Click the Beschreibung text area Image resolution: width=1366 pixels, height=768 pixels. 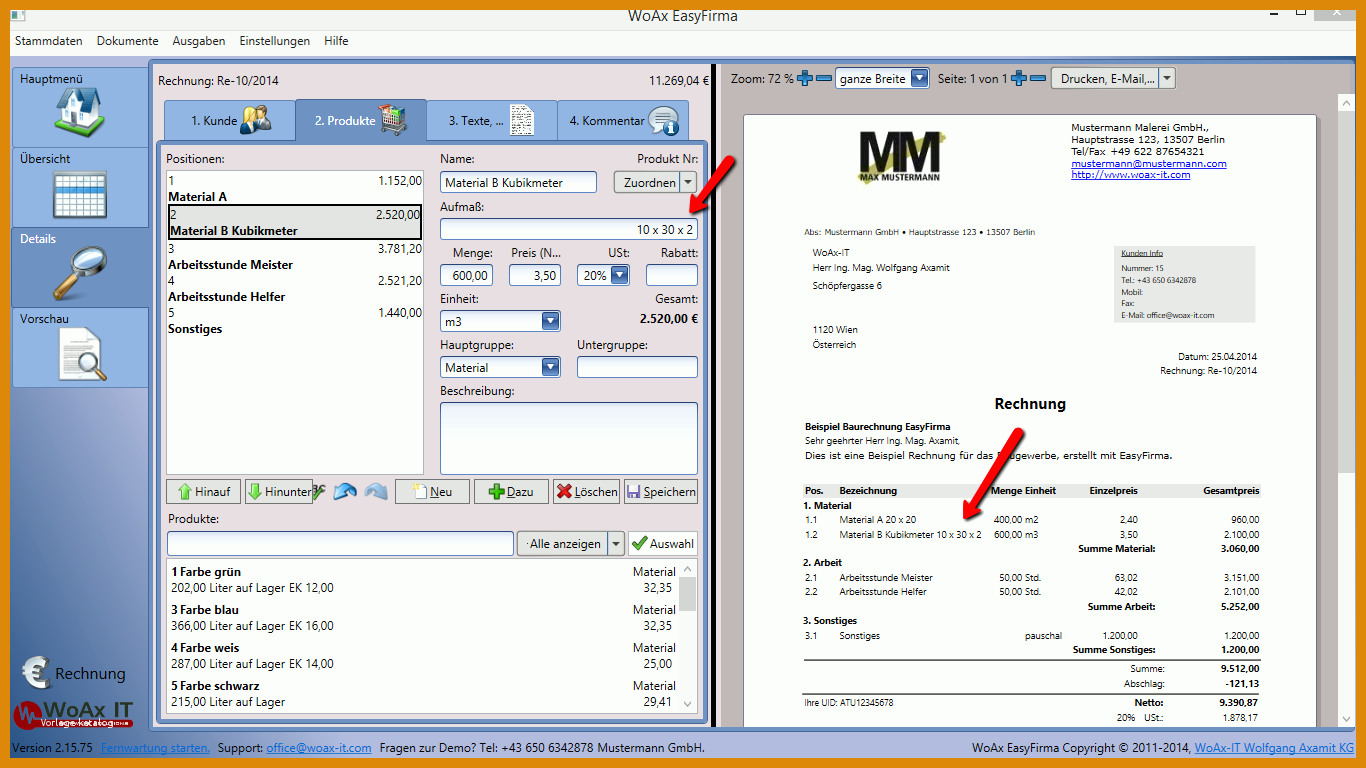click(x=569, y=438)
